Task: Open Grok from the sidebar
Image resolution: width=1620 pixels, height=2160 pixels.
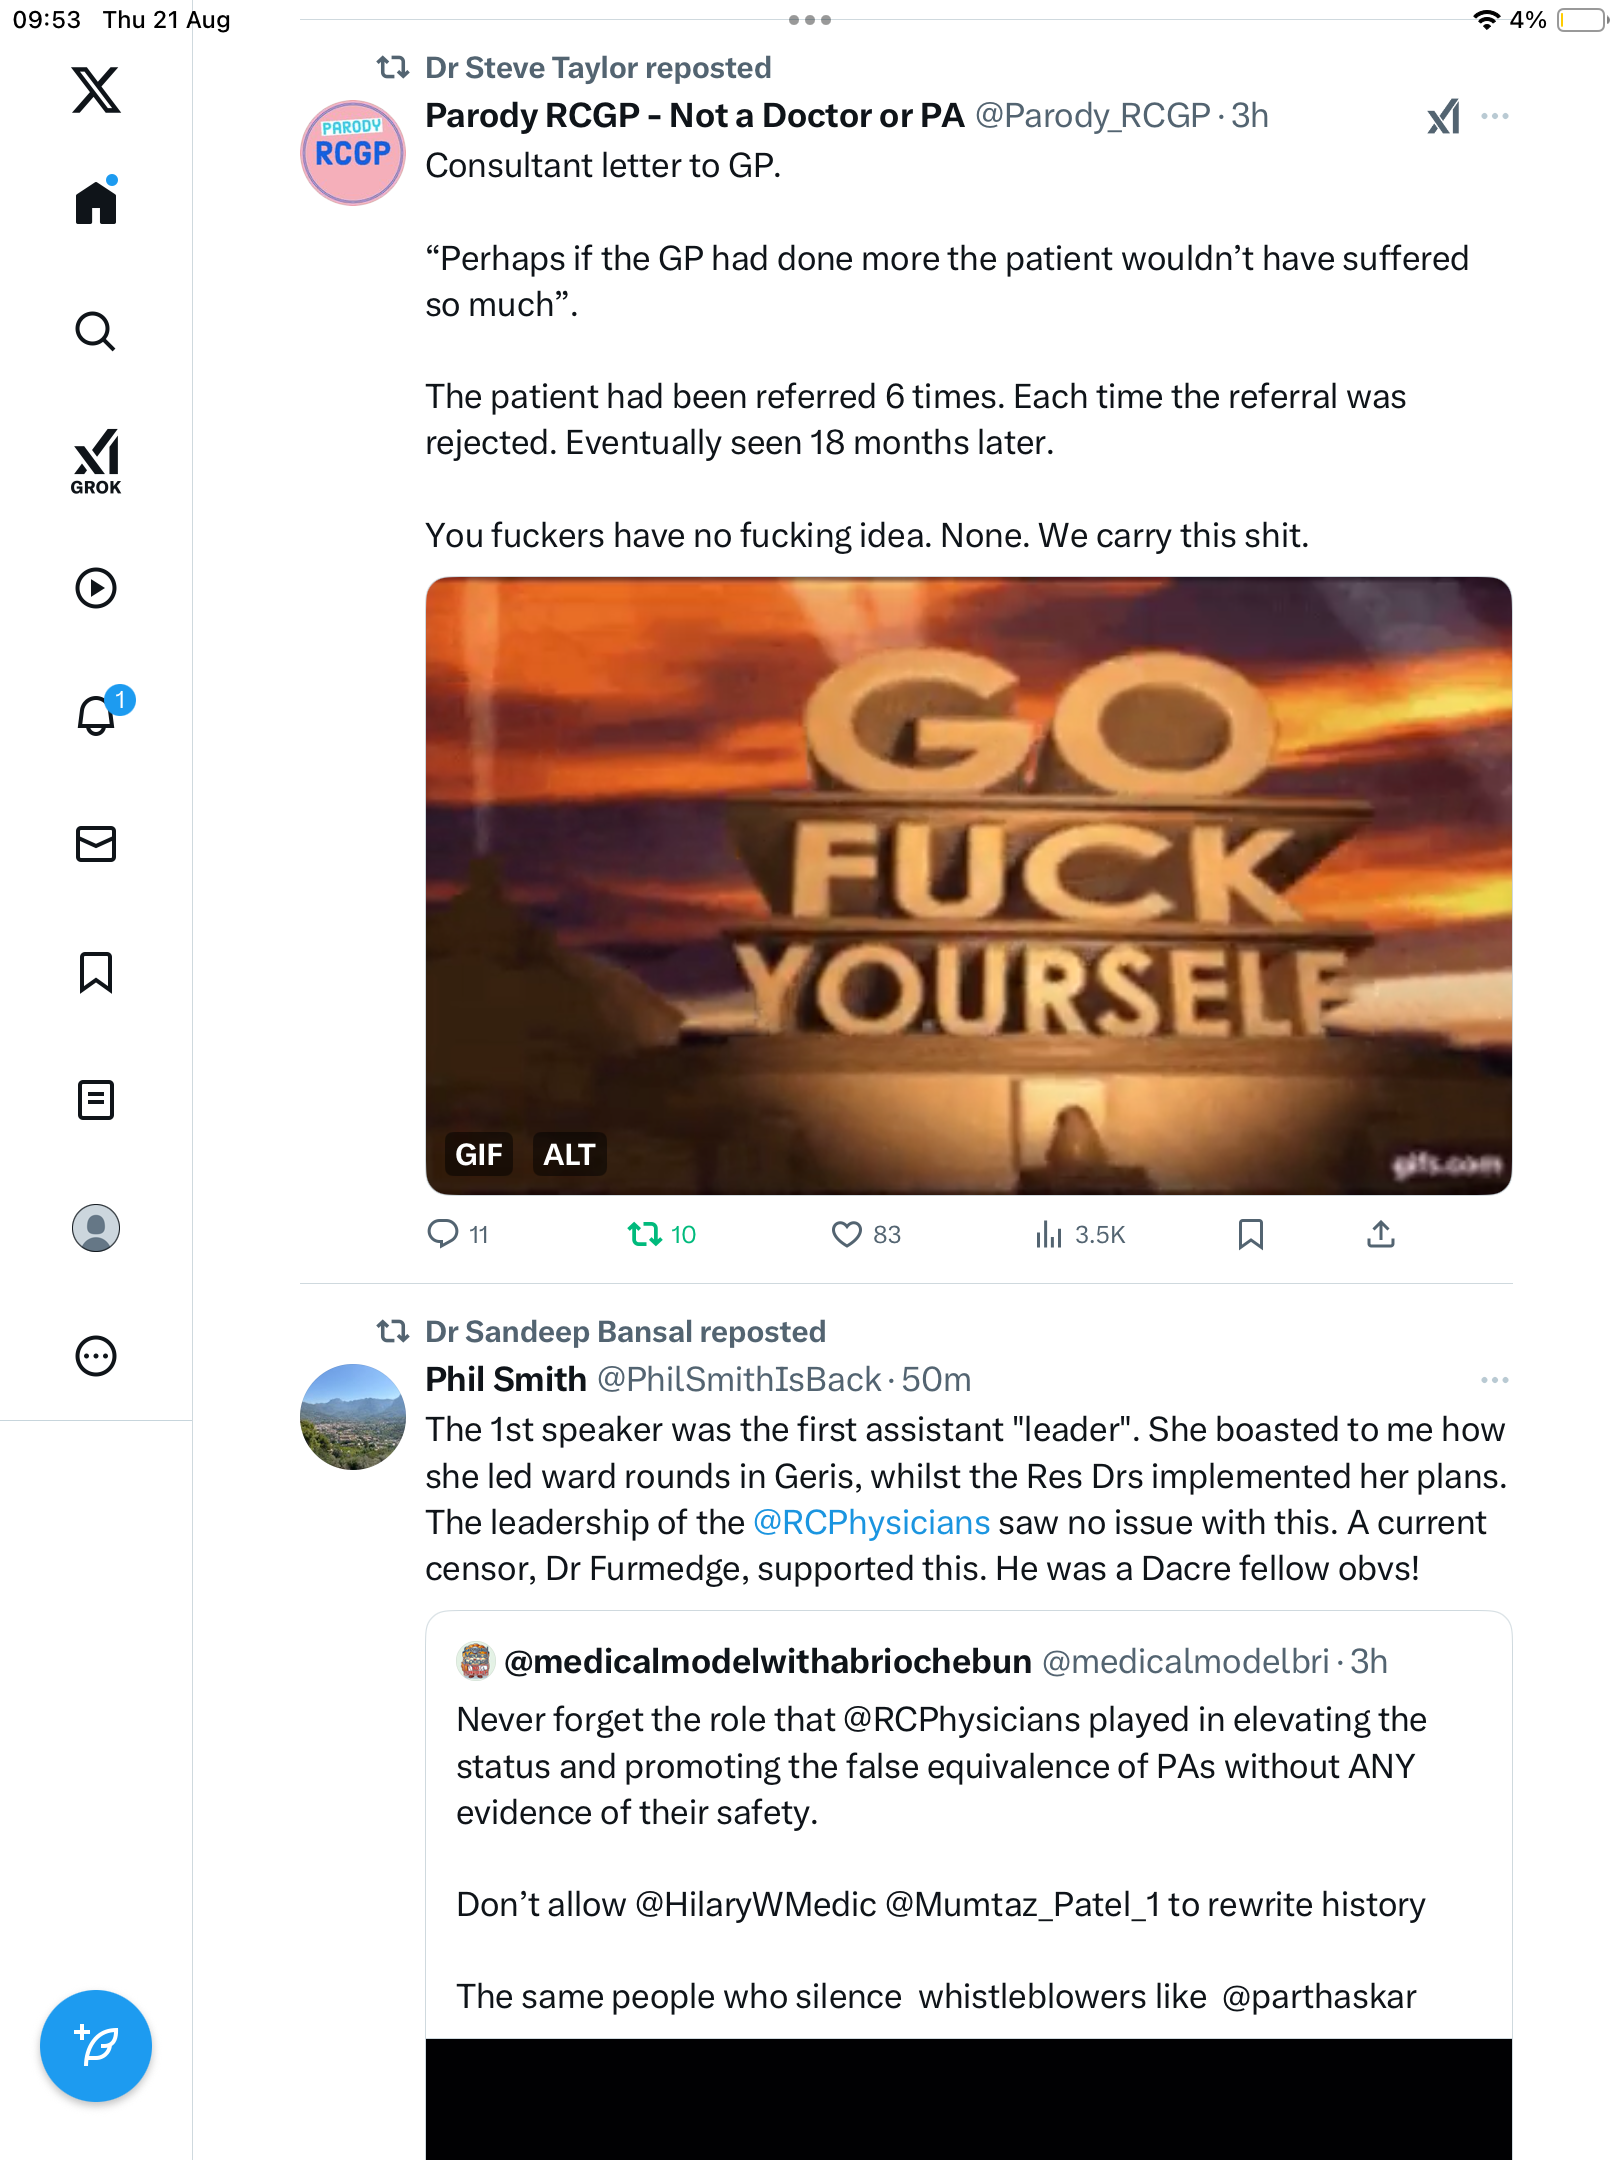Action: click(x=96, y=461)
